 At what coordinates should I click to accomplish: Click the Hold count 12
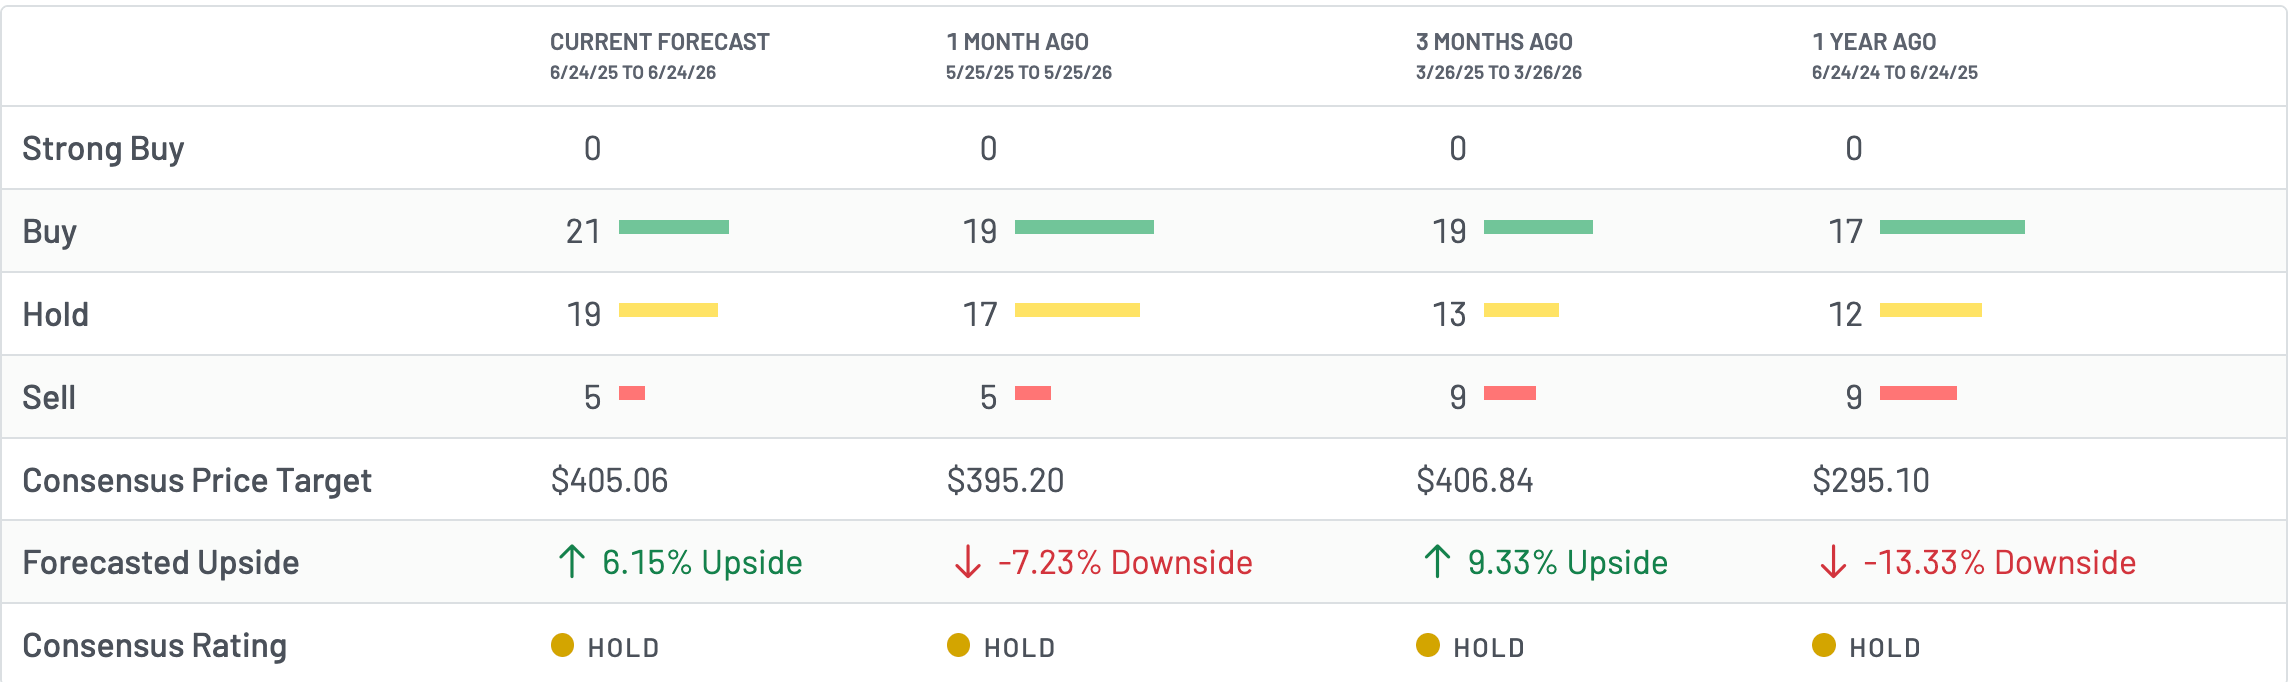[x=1845, y=314]
